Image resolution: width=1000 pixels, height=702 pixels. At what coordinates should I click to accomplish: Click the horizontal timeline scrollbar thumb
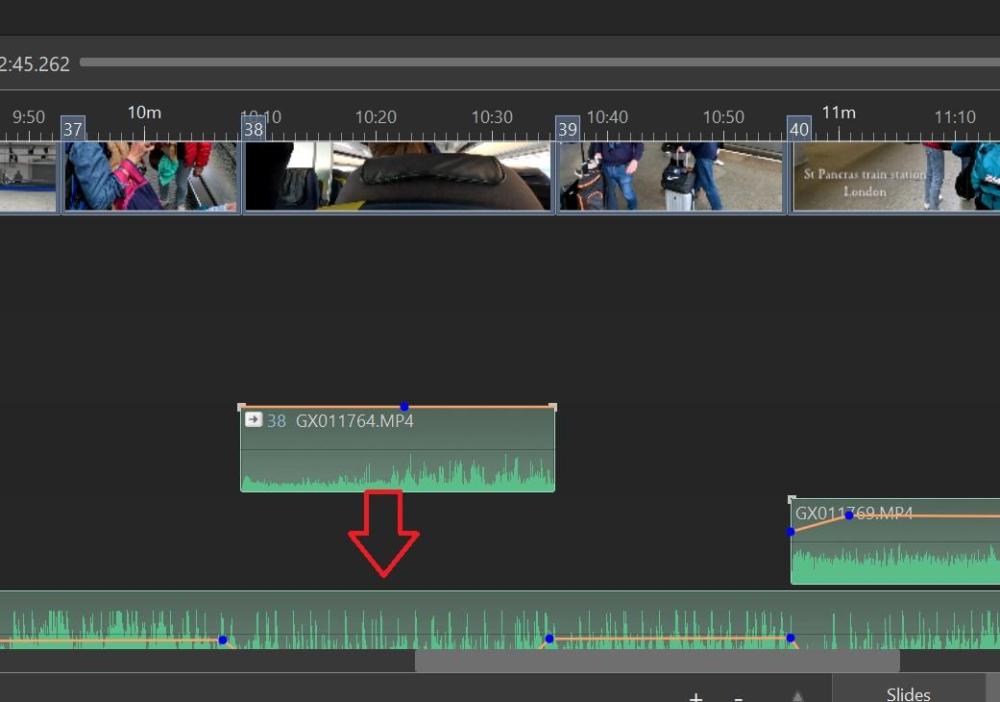click(x=657, y=661)
